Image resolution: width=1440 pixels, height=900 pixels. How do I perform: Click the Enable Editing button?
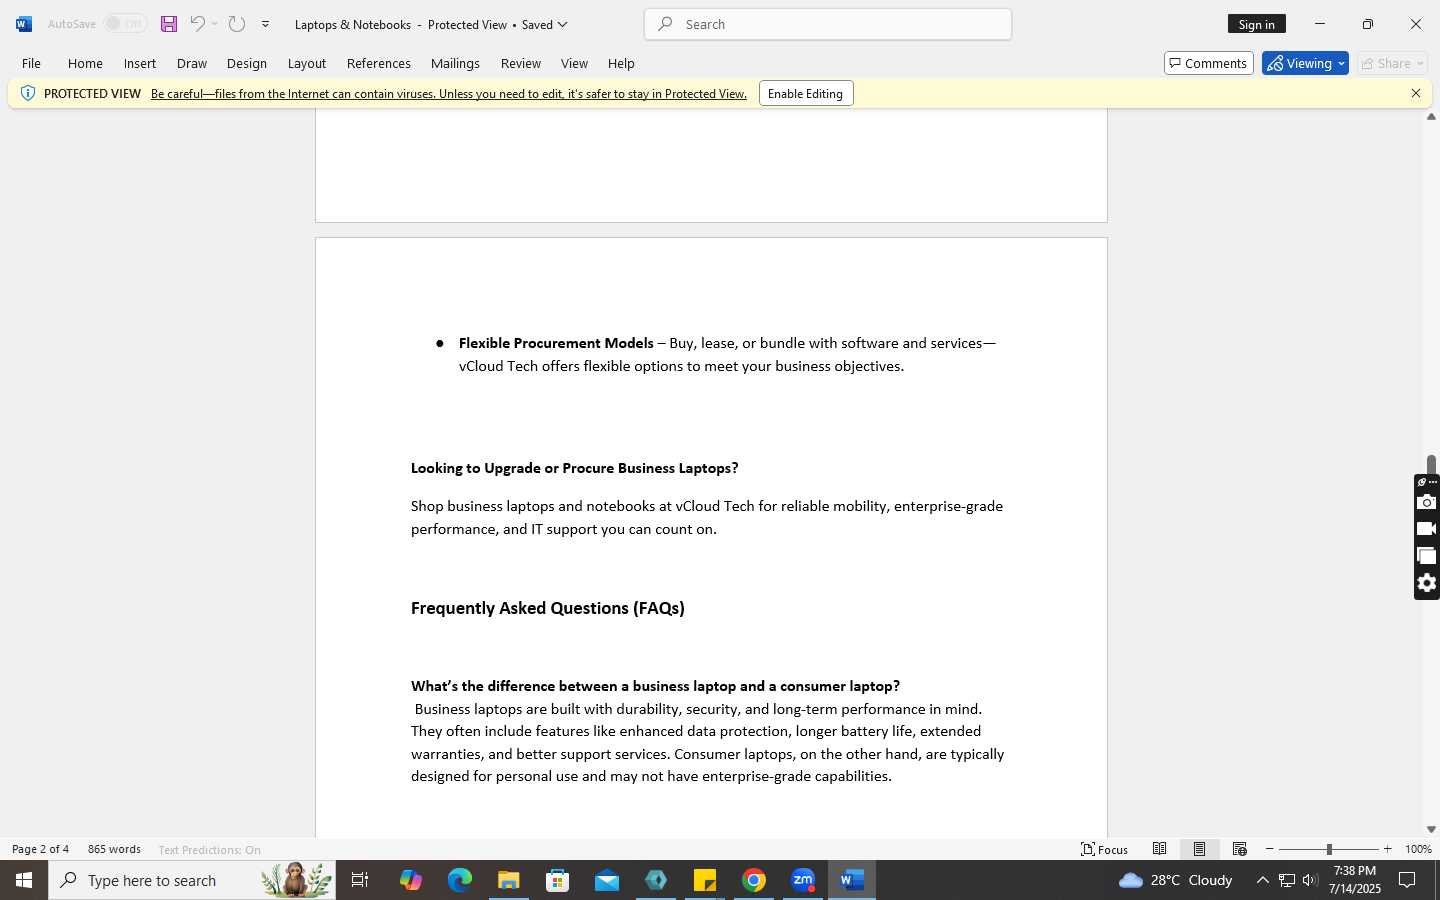pos(806,93)
